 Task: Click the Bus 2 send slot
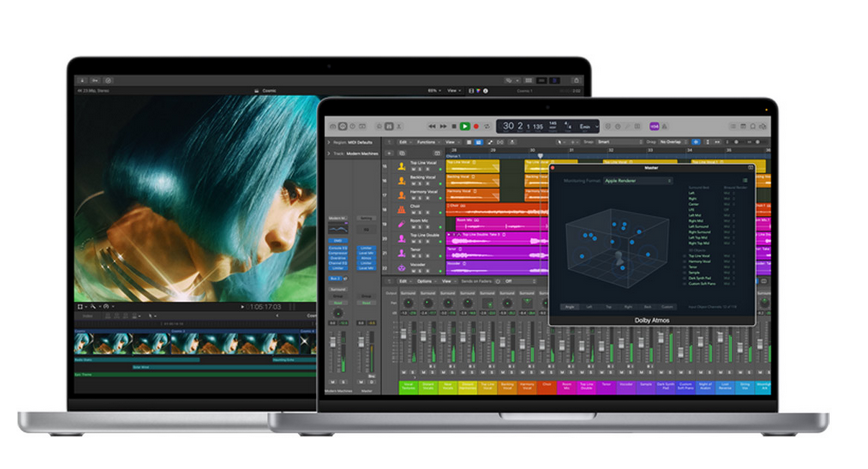coord(335,279)
